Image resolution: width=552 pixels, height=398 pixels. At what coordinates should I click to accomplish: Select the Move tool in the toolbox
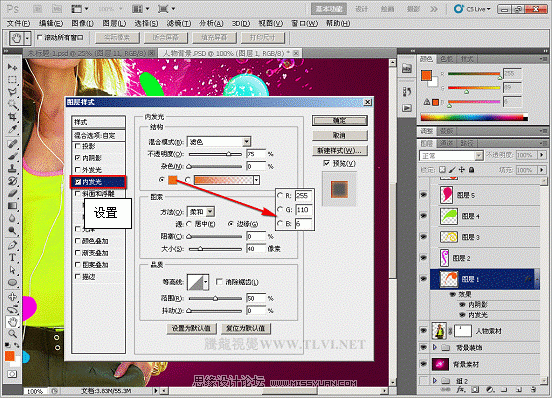coord(13,67)
